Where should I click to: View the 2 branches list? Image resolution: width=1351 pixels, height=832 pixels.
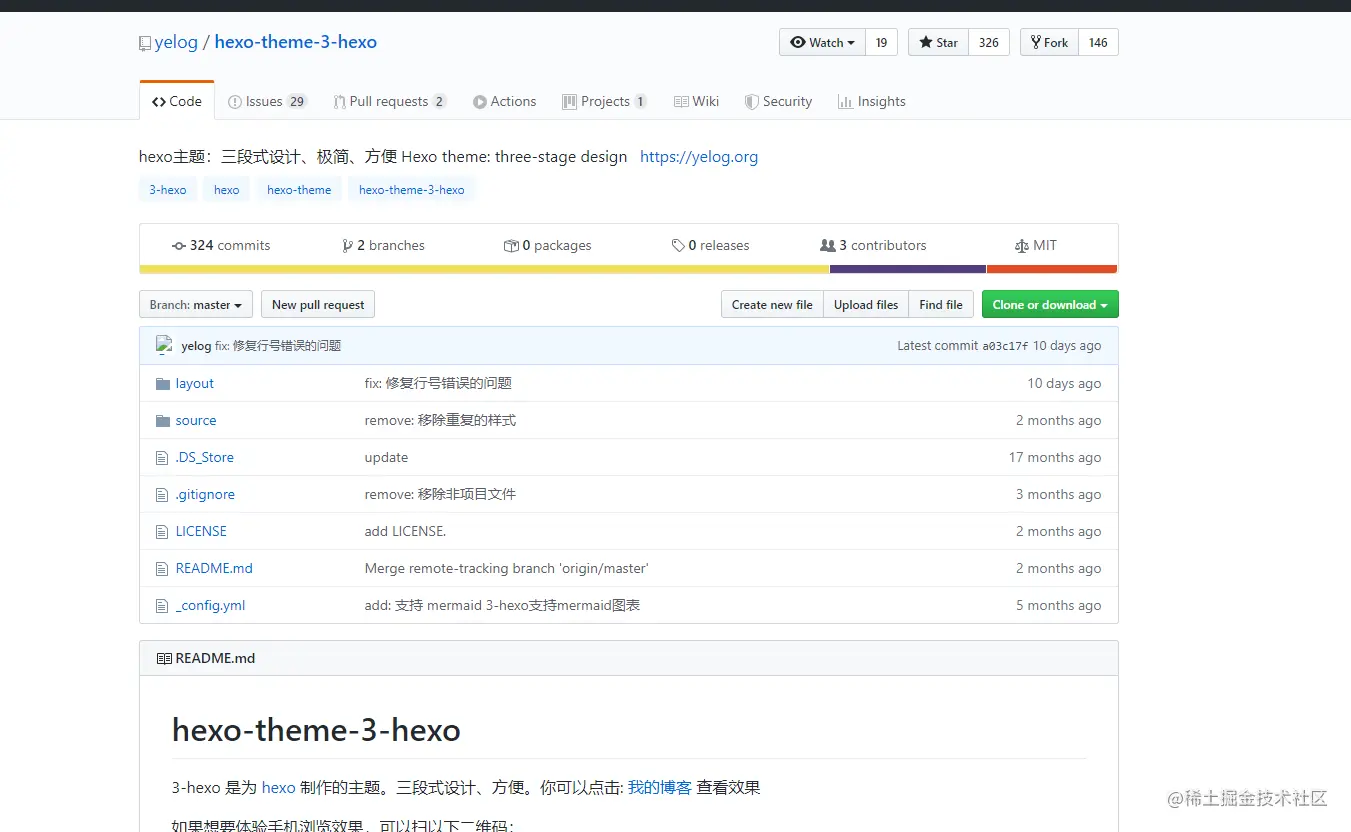383,246
